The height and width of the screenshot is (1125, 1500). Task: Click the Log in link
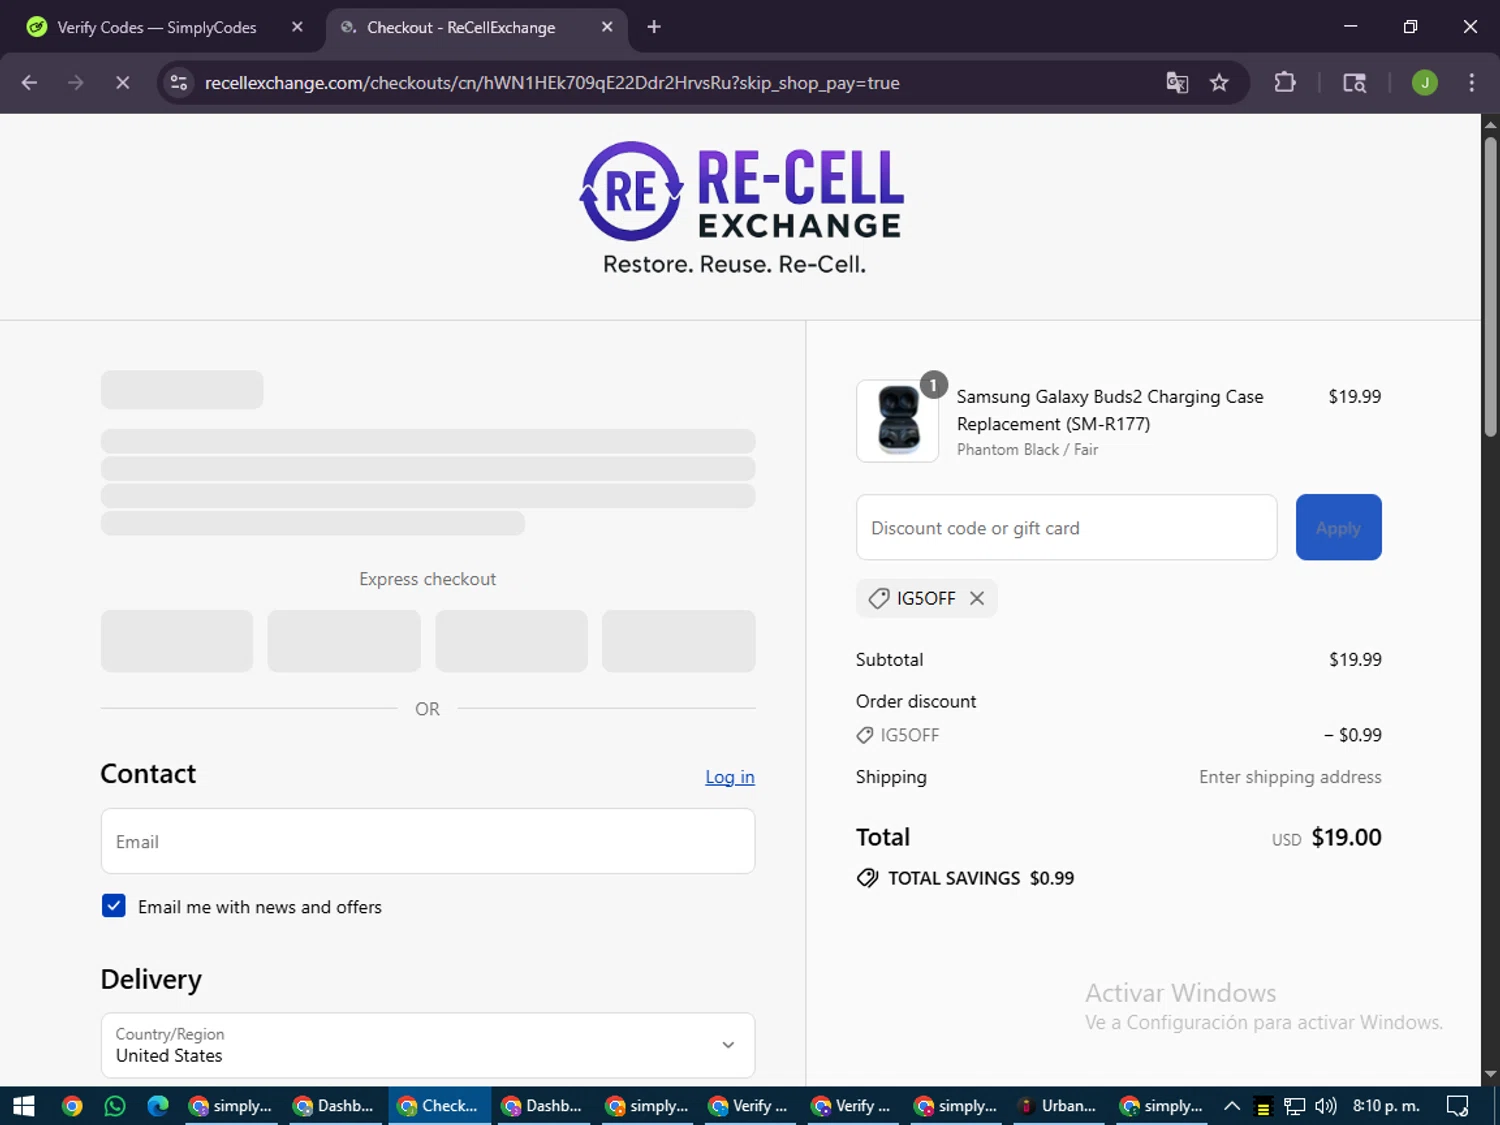pos(730,777)
